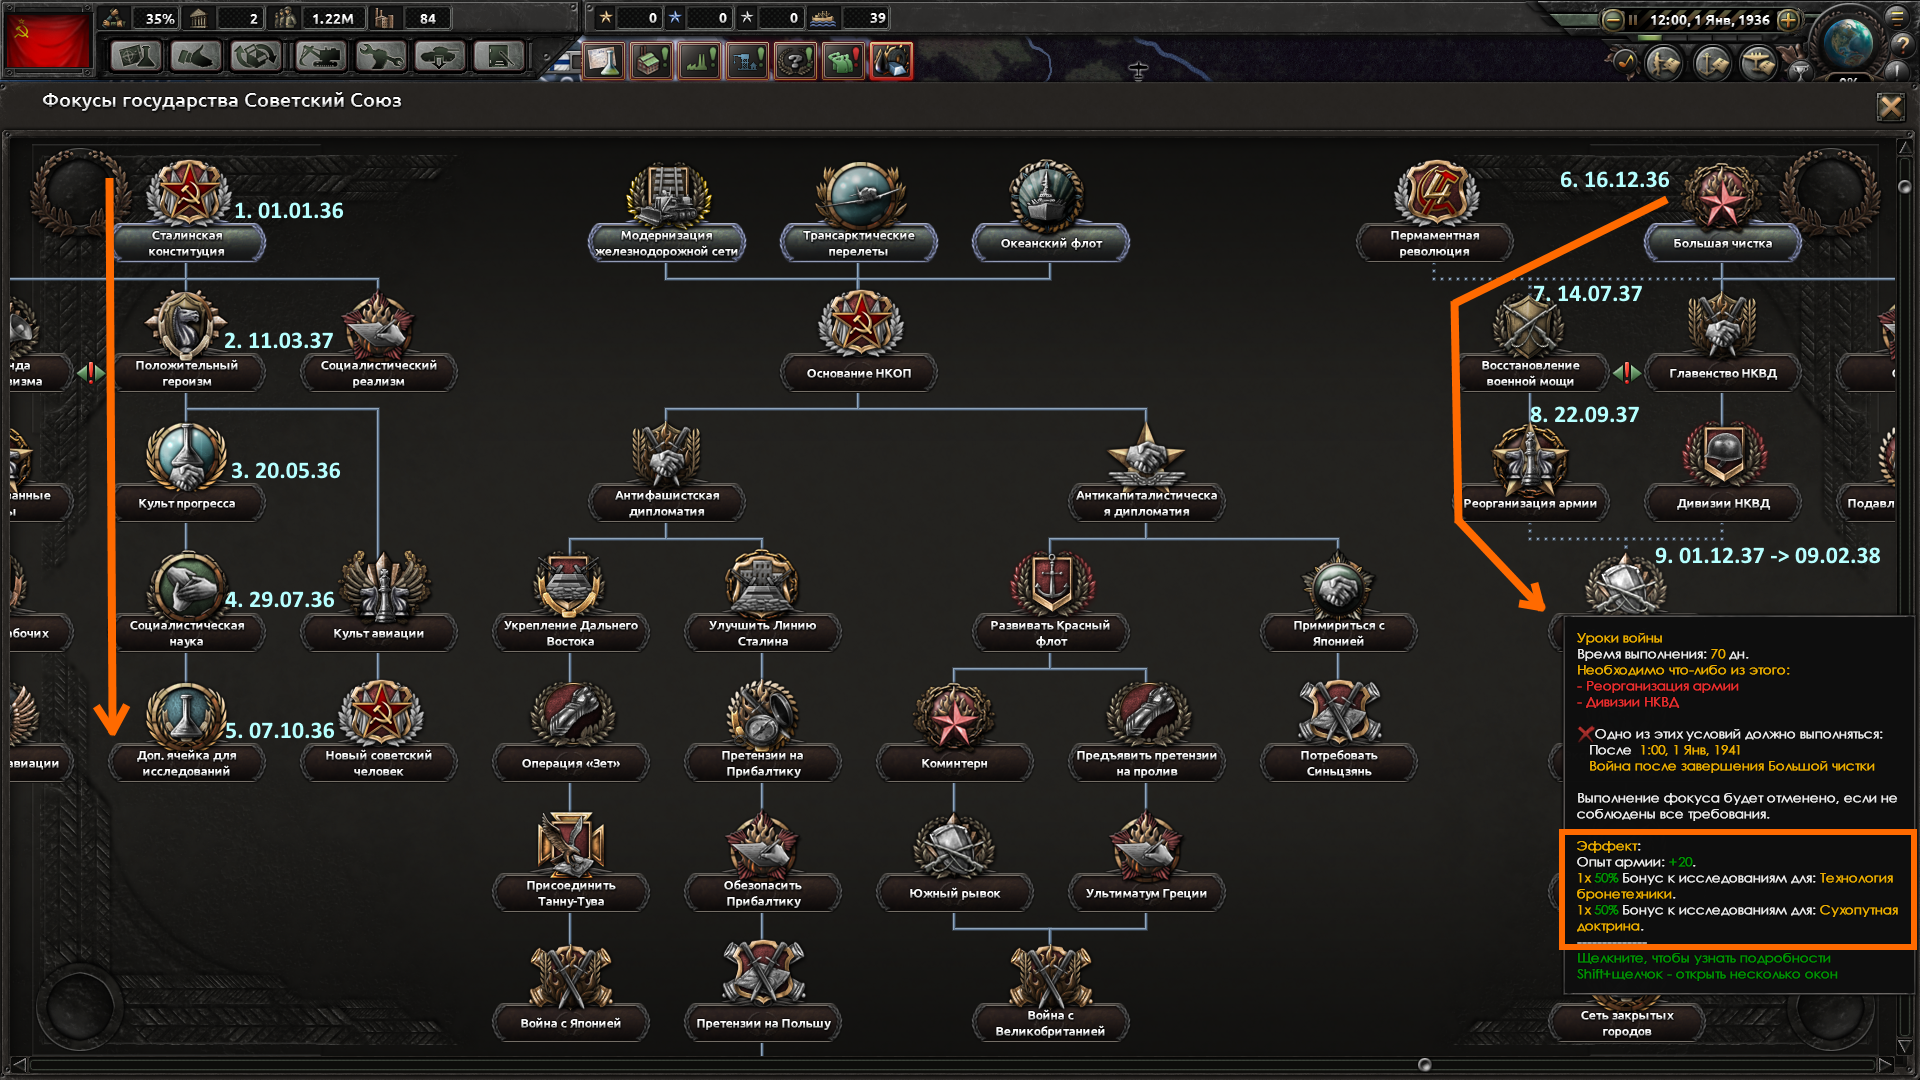This screenshot has width=1920, height=1080.
Task: Select the Перманентная революция focus icon
Action: (x=1434, y=192)
